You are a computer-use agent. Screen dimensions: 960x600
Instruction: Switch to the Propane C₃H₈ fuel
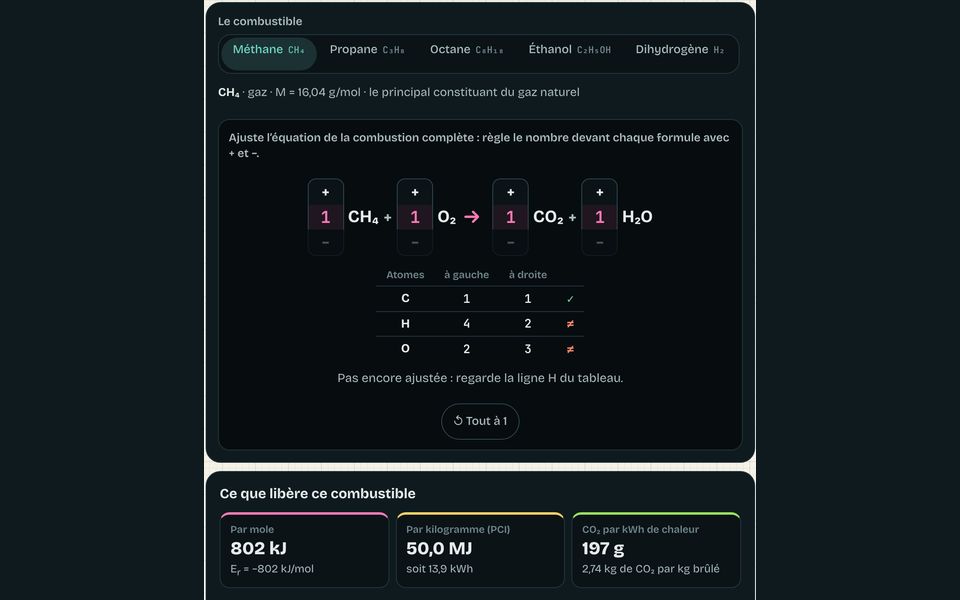pos(367,50)
